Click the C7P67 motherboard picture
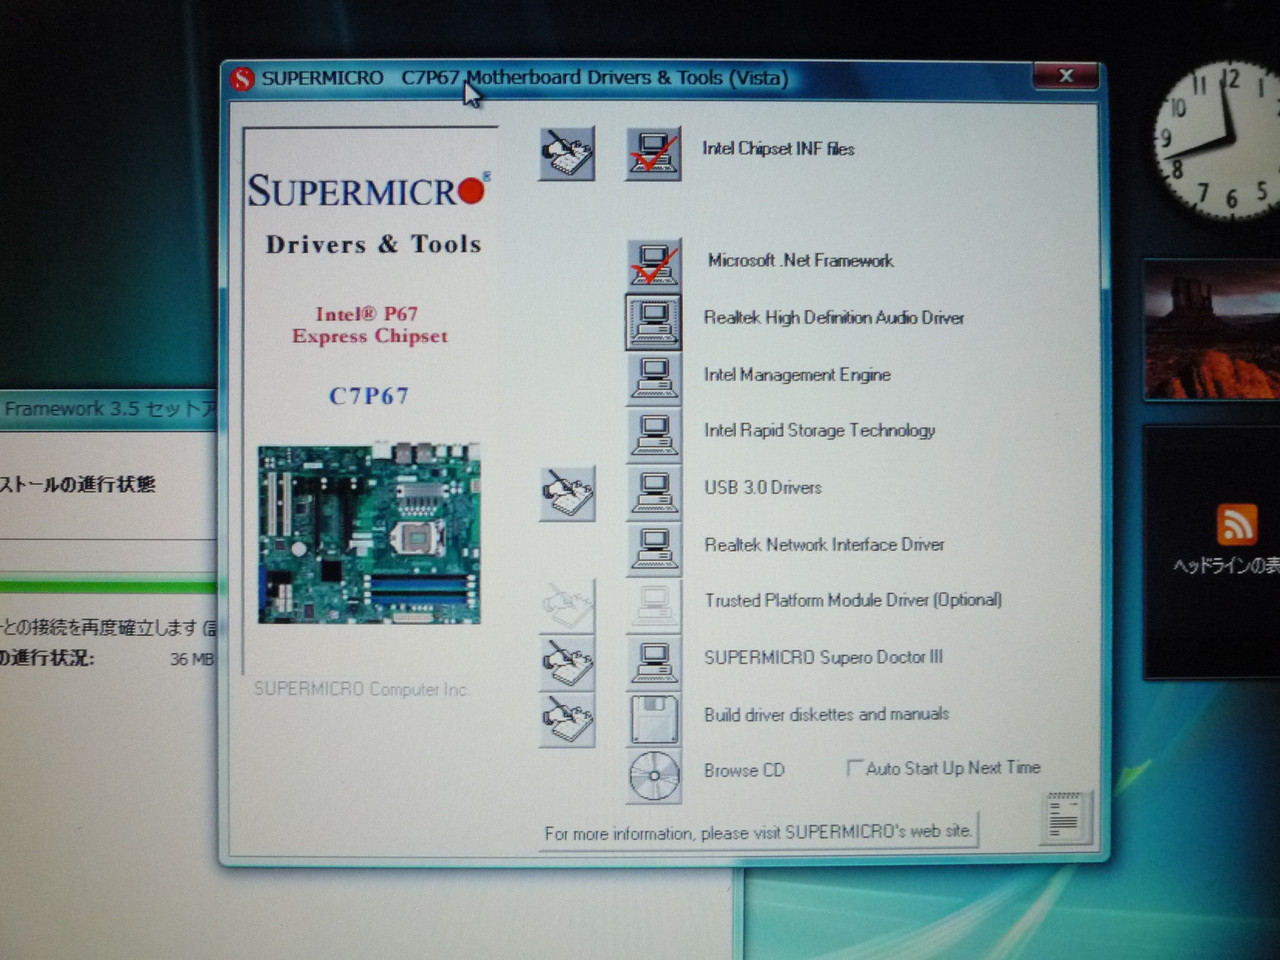 [x=369, y=533]
